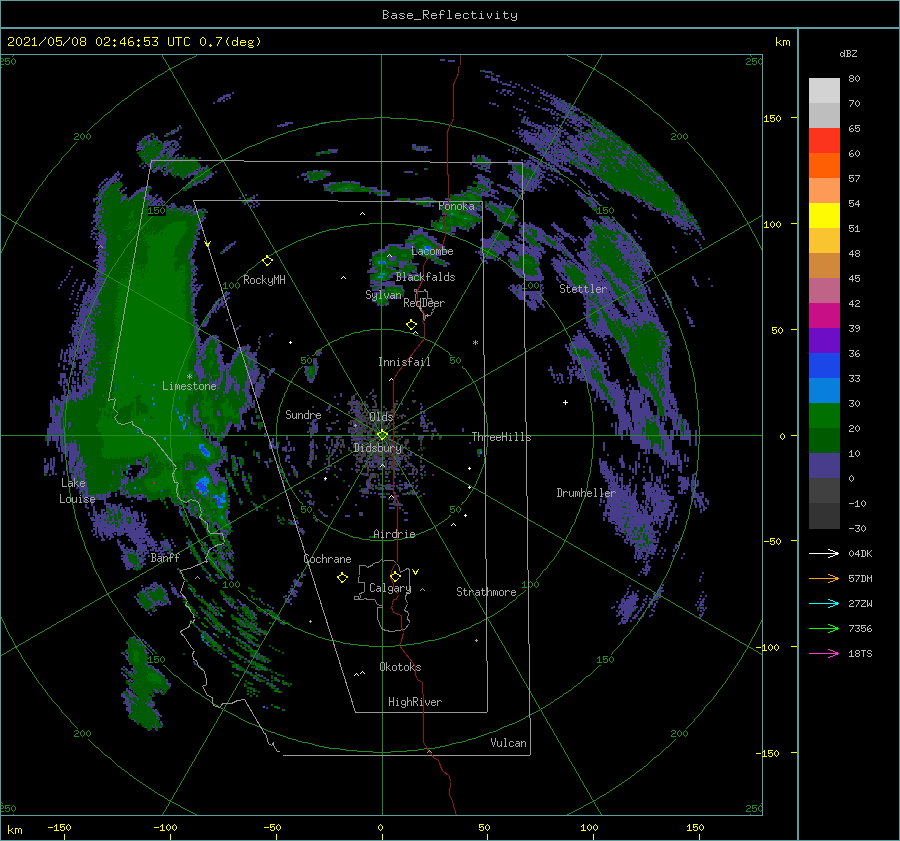Click the RockyMH label
The height and width of the screenshot is (841, 900).
[264, 280]
